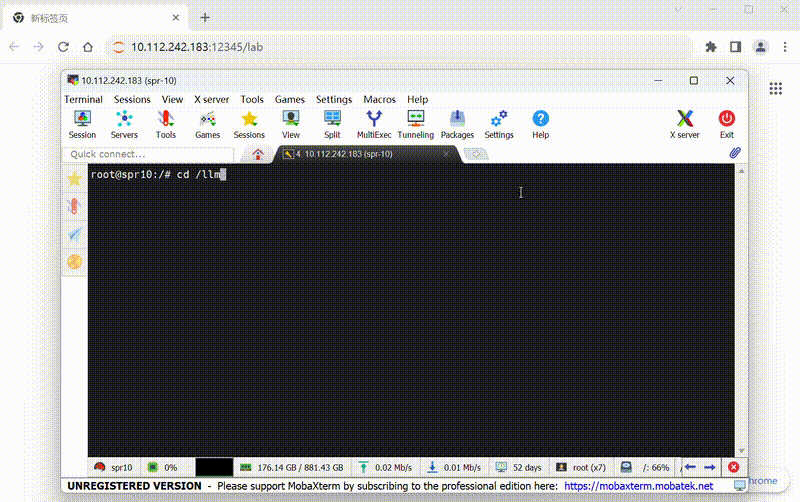This screenshot has height=502, width=800.
Task: Open Chrome extensions puzzle icon
Action: coord(711,47)
